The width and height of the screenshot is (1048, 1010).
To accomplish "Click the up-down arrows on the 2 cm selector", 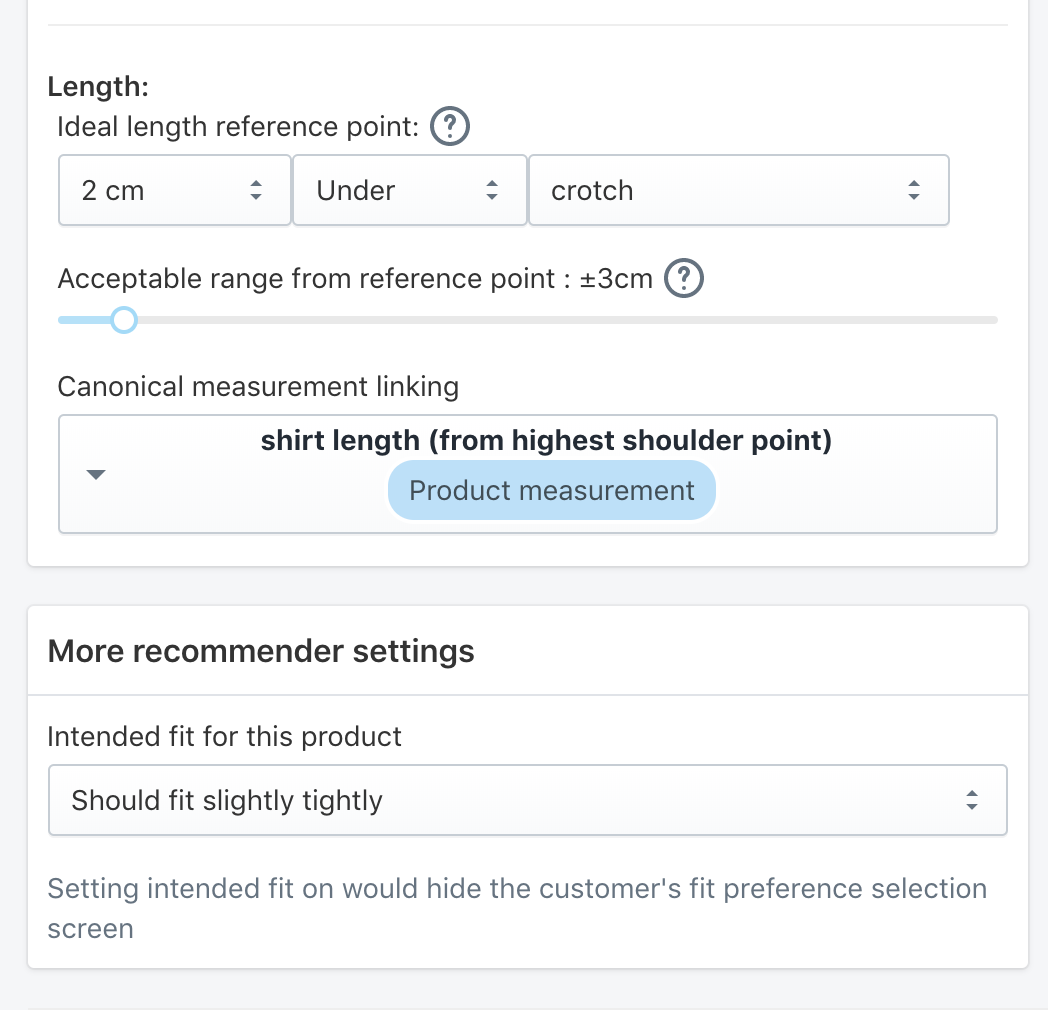I will (258, 190).
